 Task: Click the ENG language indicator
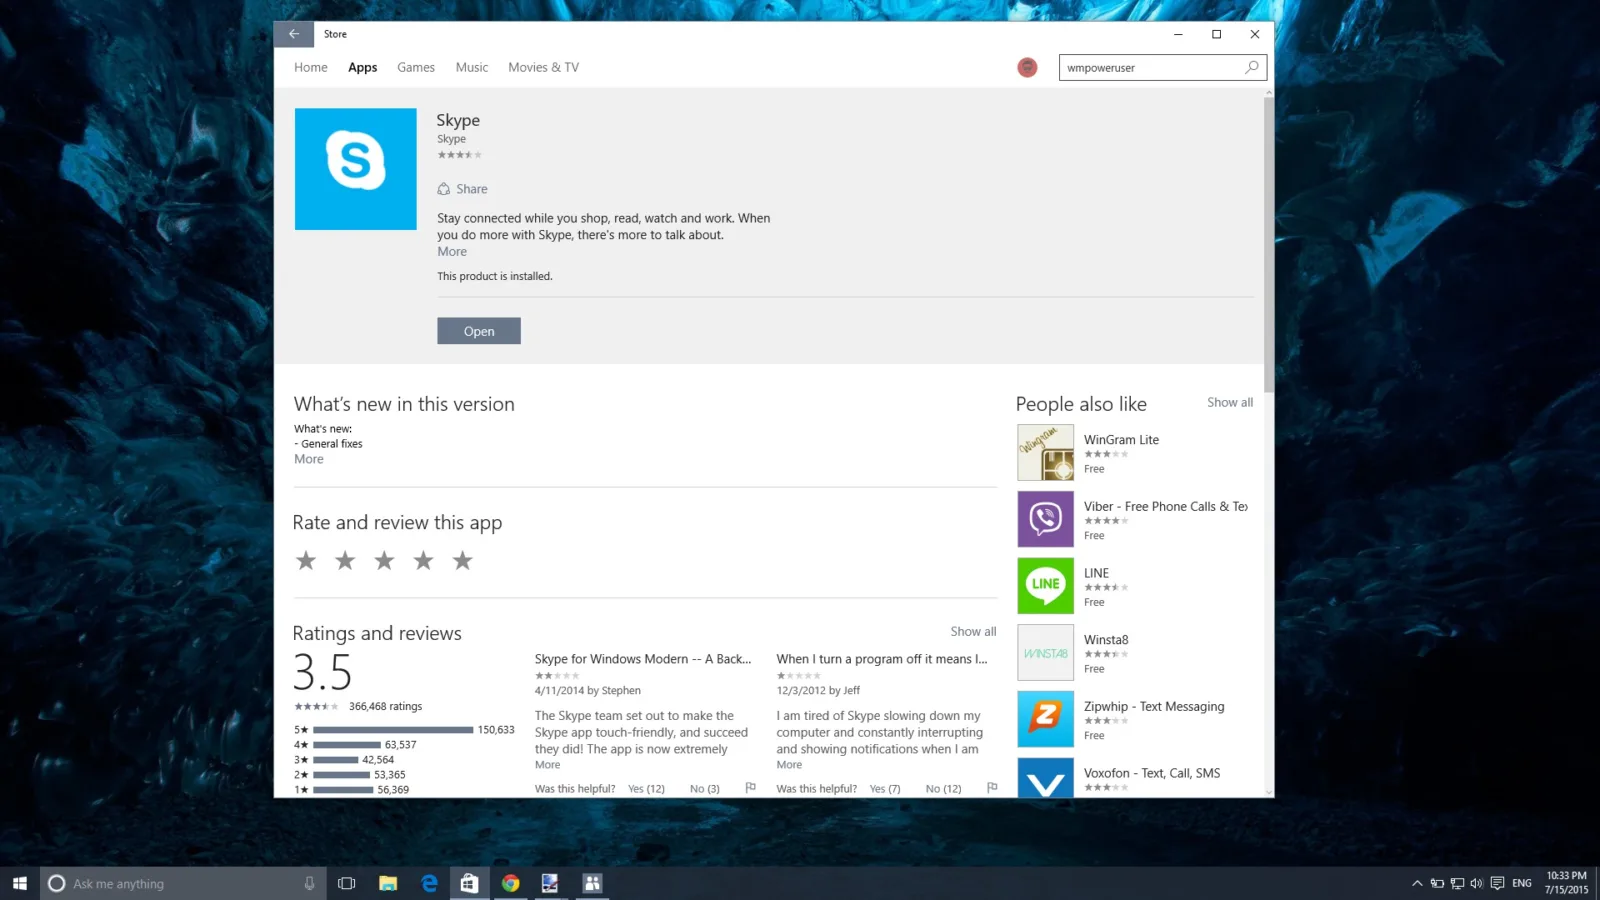[x=1522, y=883]
